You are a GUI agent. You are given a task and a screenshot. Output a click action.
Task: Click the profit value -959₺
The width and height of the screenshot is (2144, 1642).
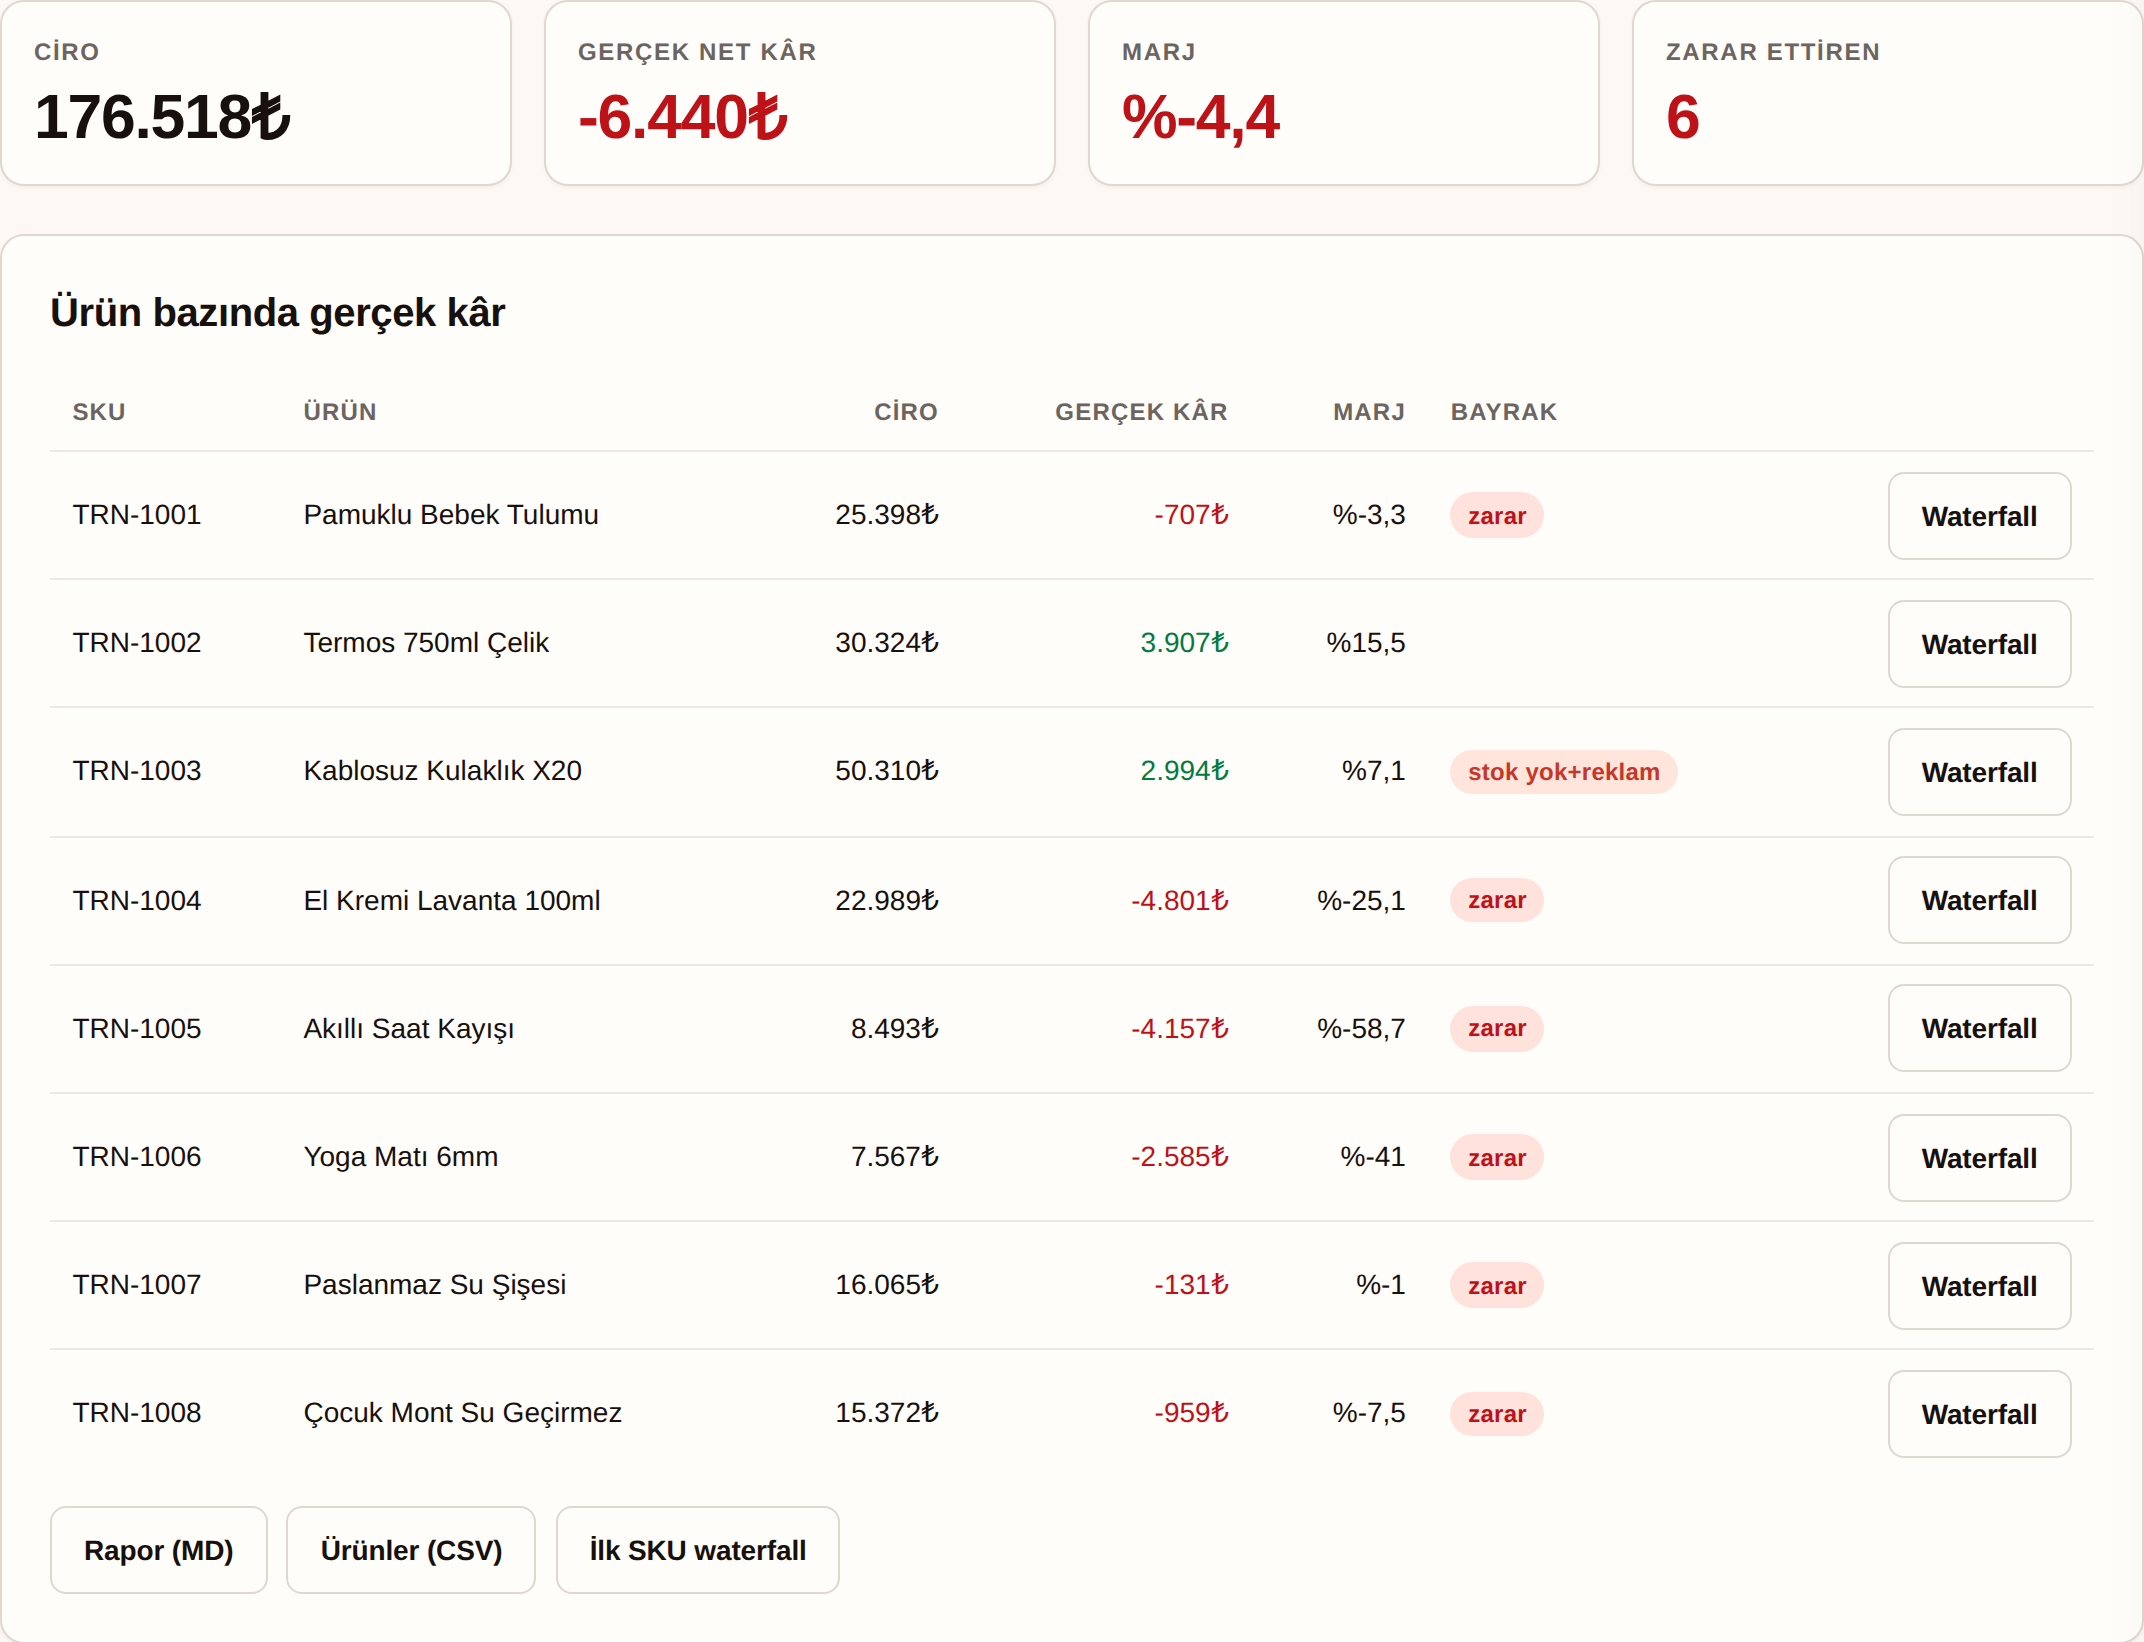click(1191, 1413)
